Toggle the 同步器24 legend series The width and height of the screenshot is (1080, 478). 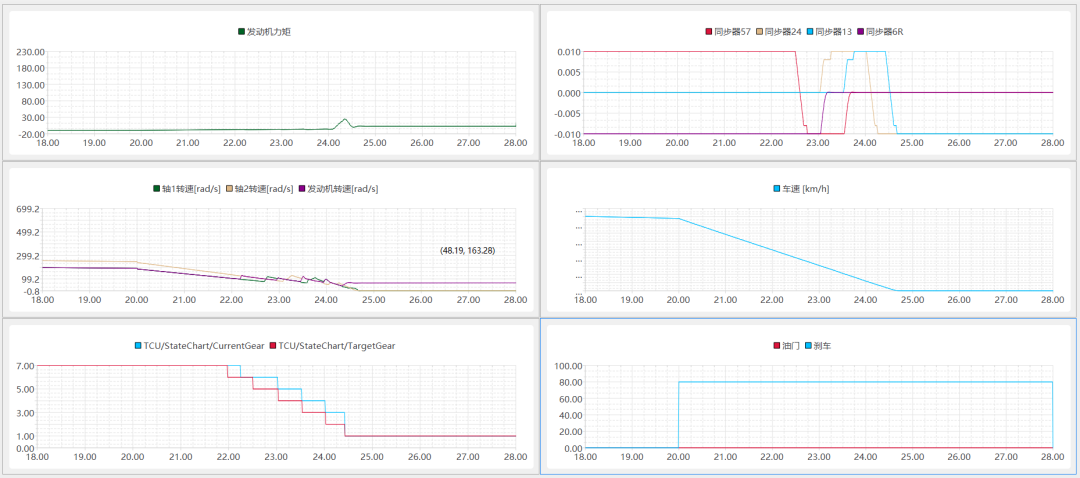pyautogui.click(x=779, y=31)
